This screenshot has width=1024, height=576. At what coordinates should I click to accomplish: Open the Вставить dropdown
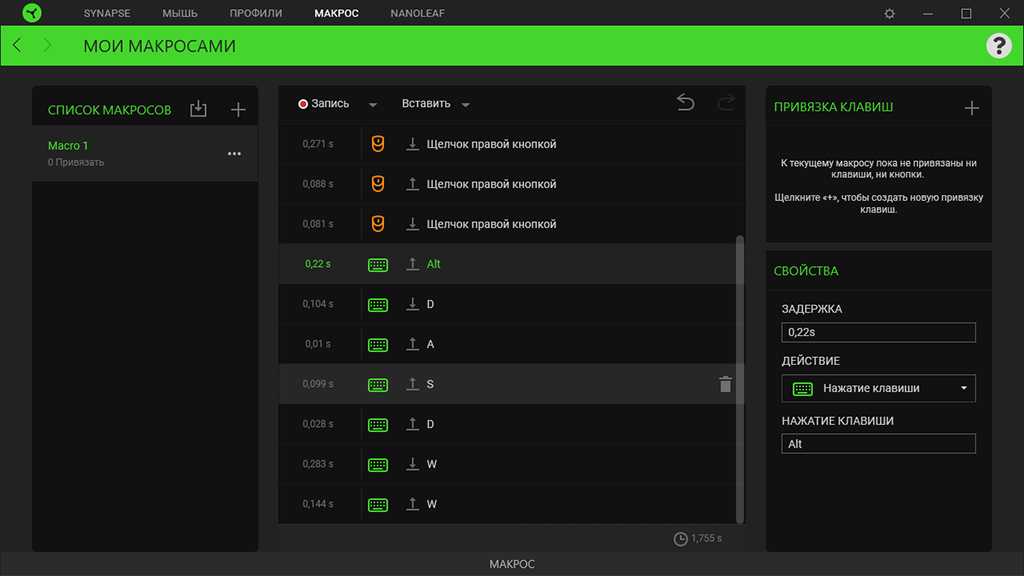[435, 104]
